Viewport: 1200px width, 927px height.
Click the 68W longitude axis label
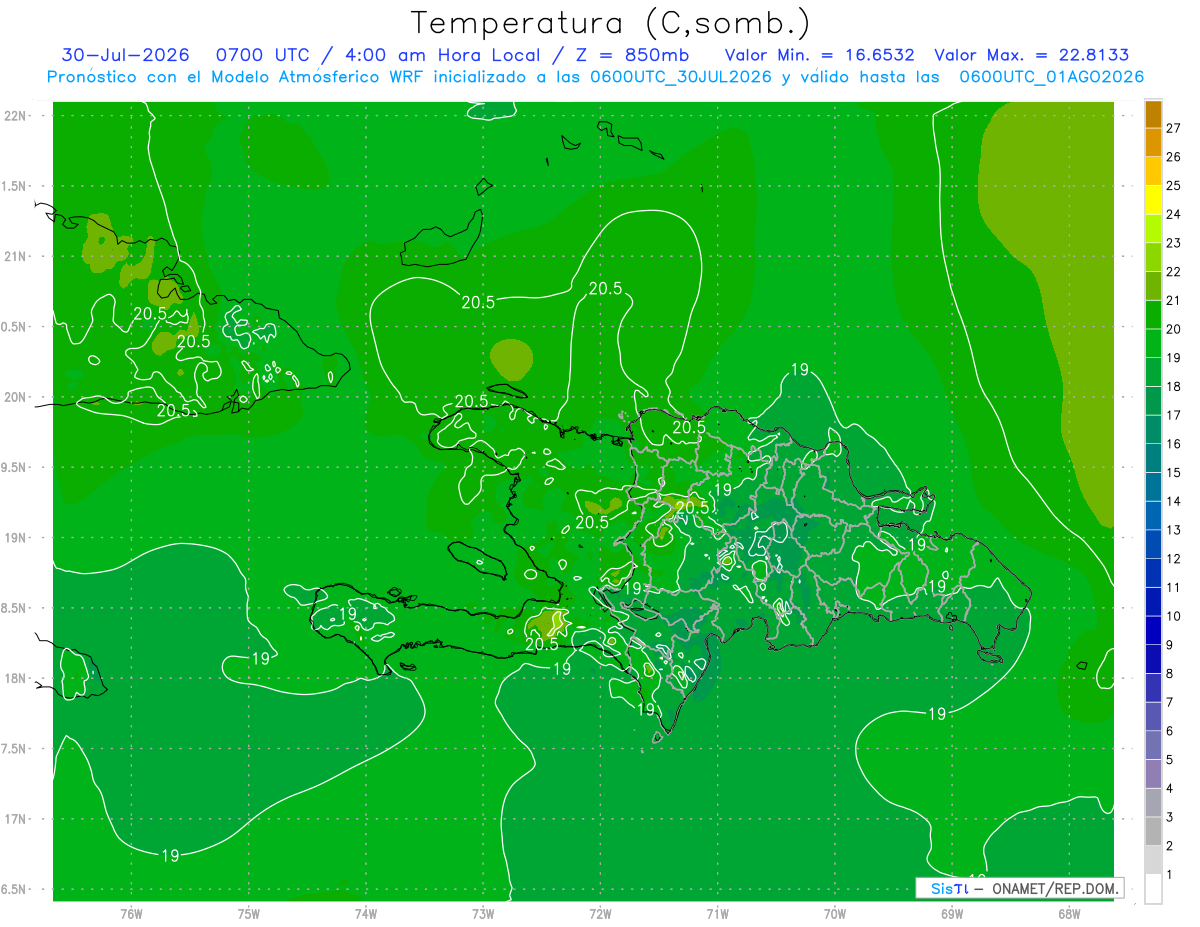point(1069,913)
